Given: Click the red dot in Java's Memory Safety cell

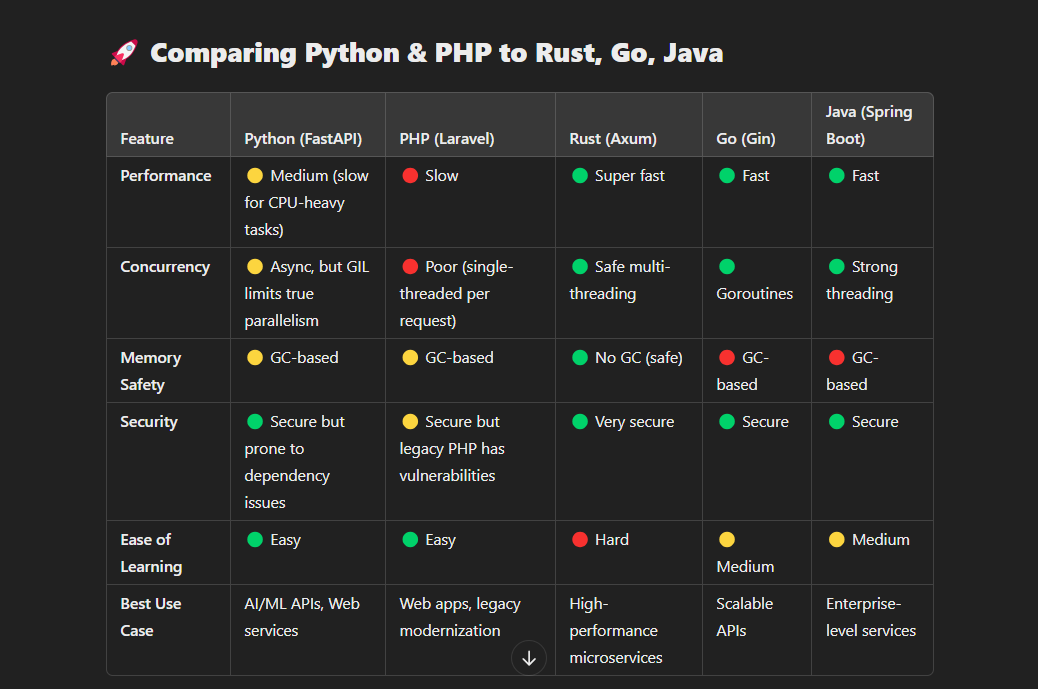Looking at the screenshot, I should [x=837, y=357].
